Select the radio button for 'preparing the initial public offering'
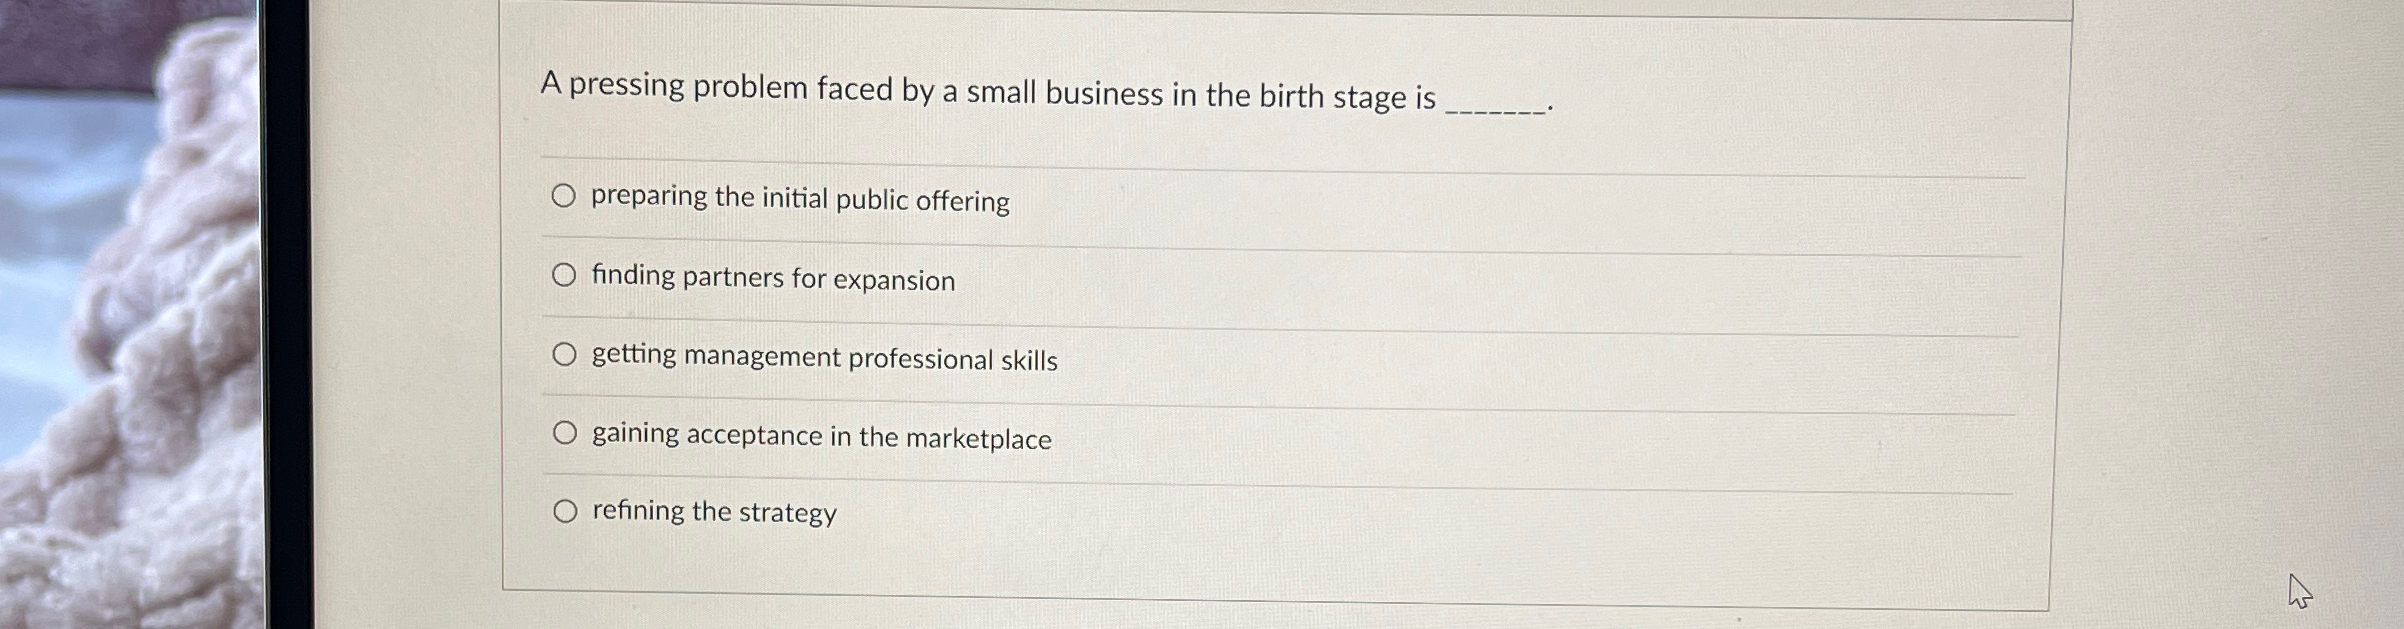The image size is (2404, 629). tap(565, 196)
